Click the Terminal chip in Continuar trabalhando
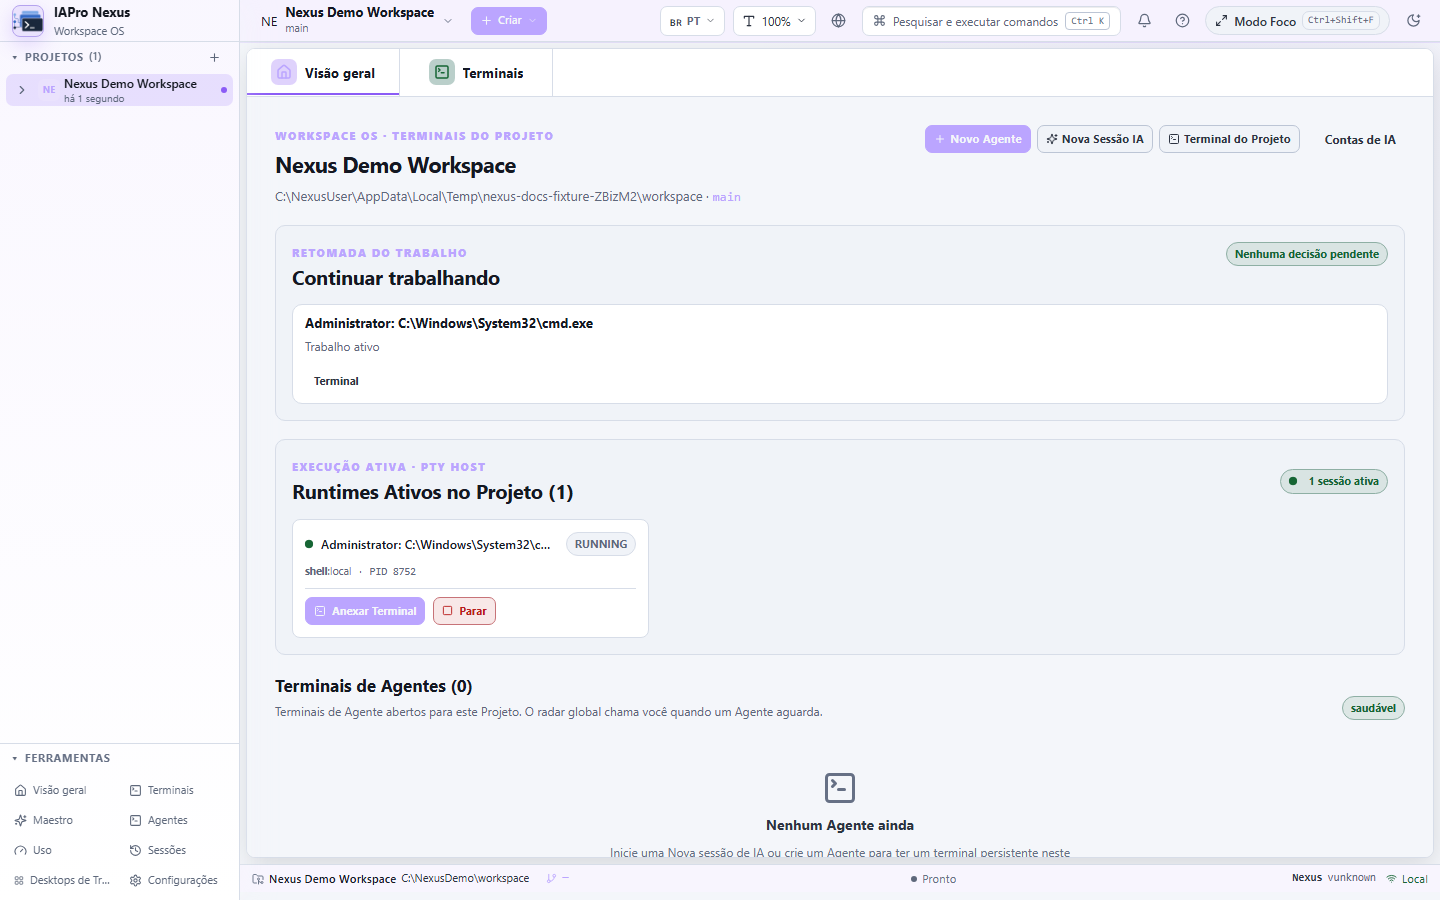Screen dimensions: 1440x900 pyautogui.click(x=336, y=381)
